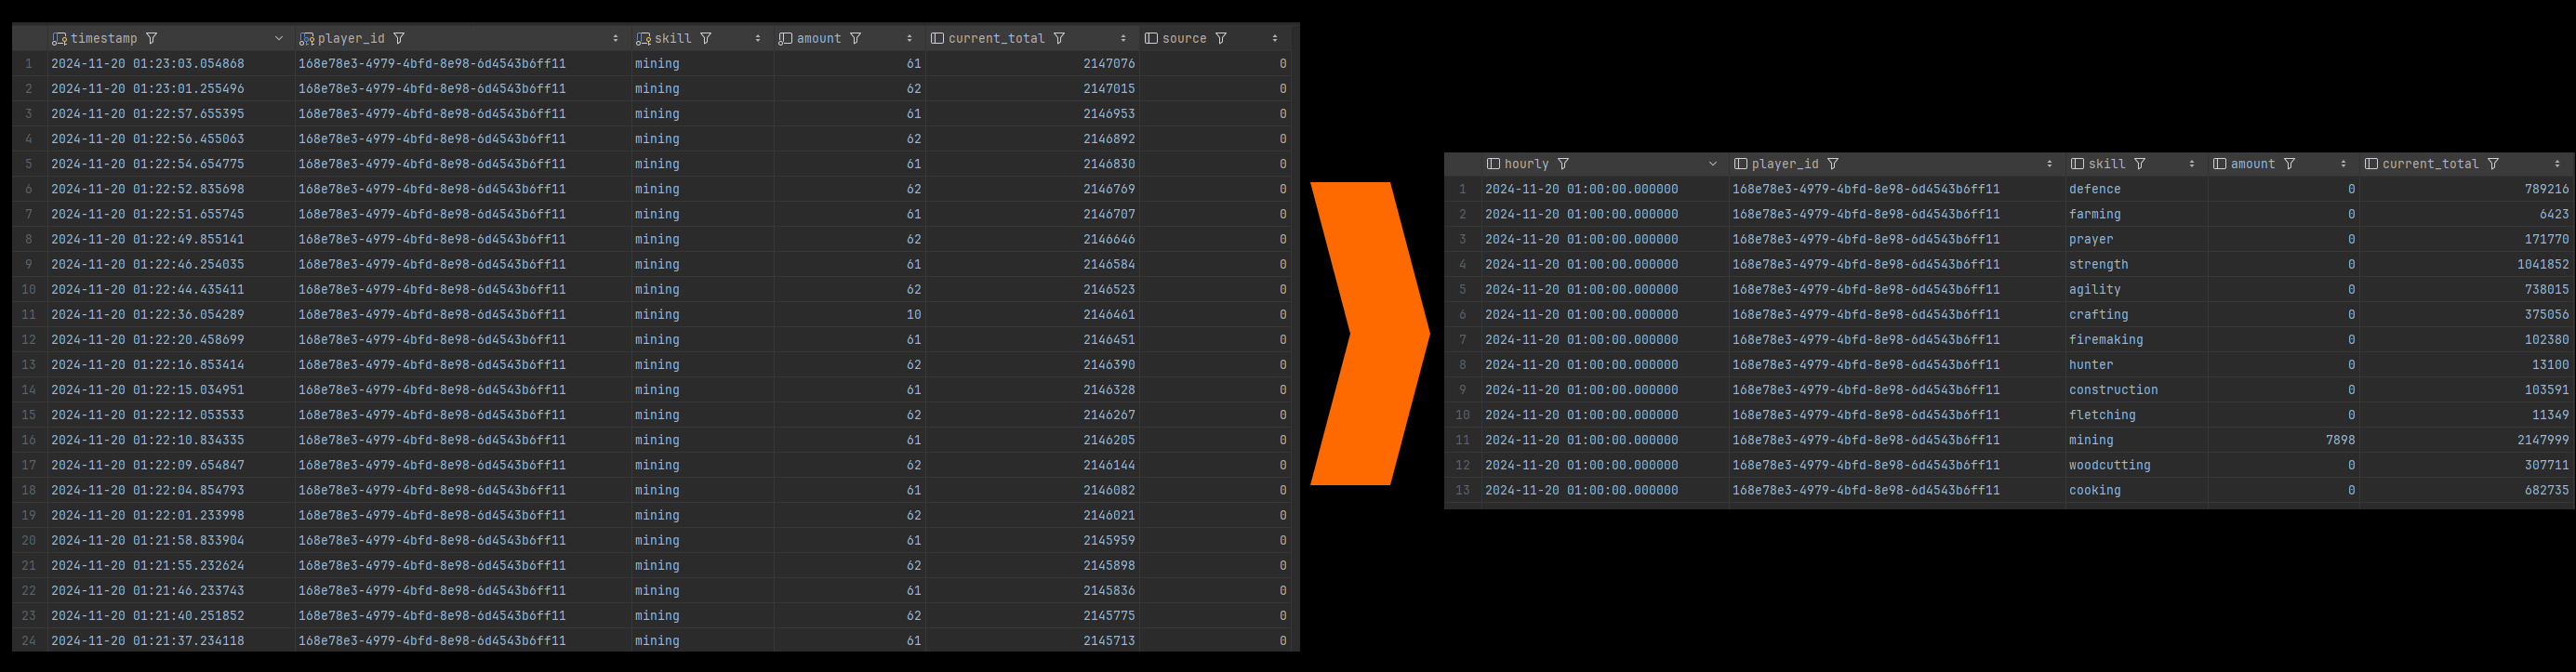
Task: Toggle sort arrows on right table player_id column
Action: click(2049, 164)
